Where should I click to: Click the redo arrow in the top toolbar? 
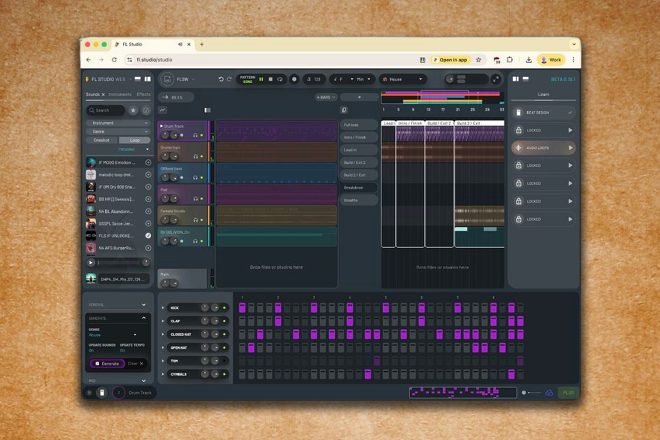(x=230, y=79)
